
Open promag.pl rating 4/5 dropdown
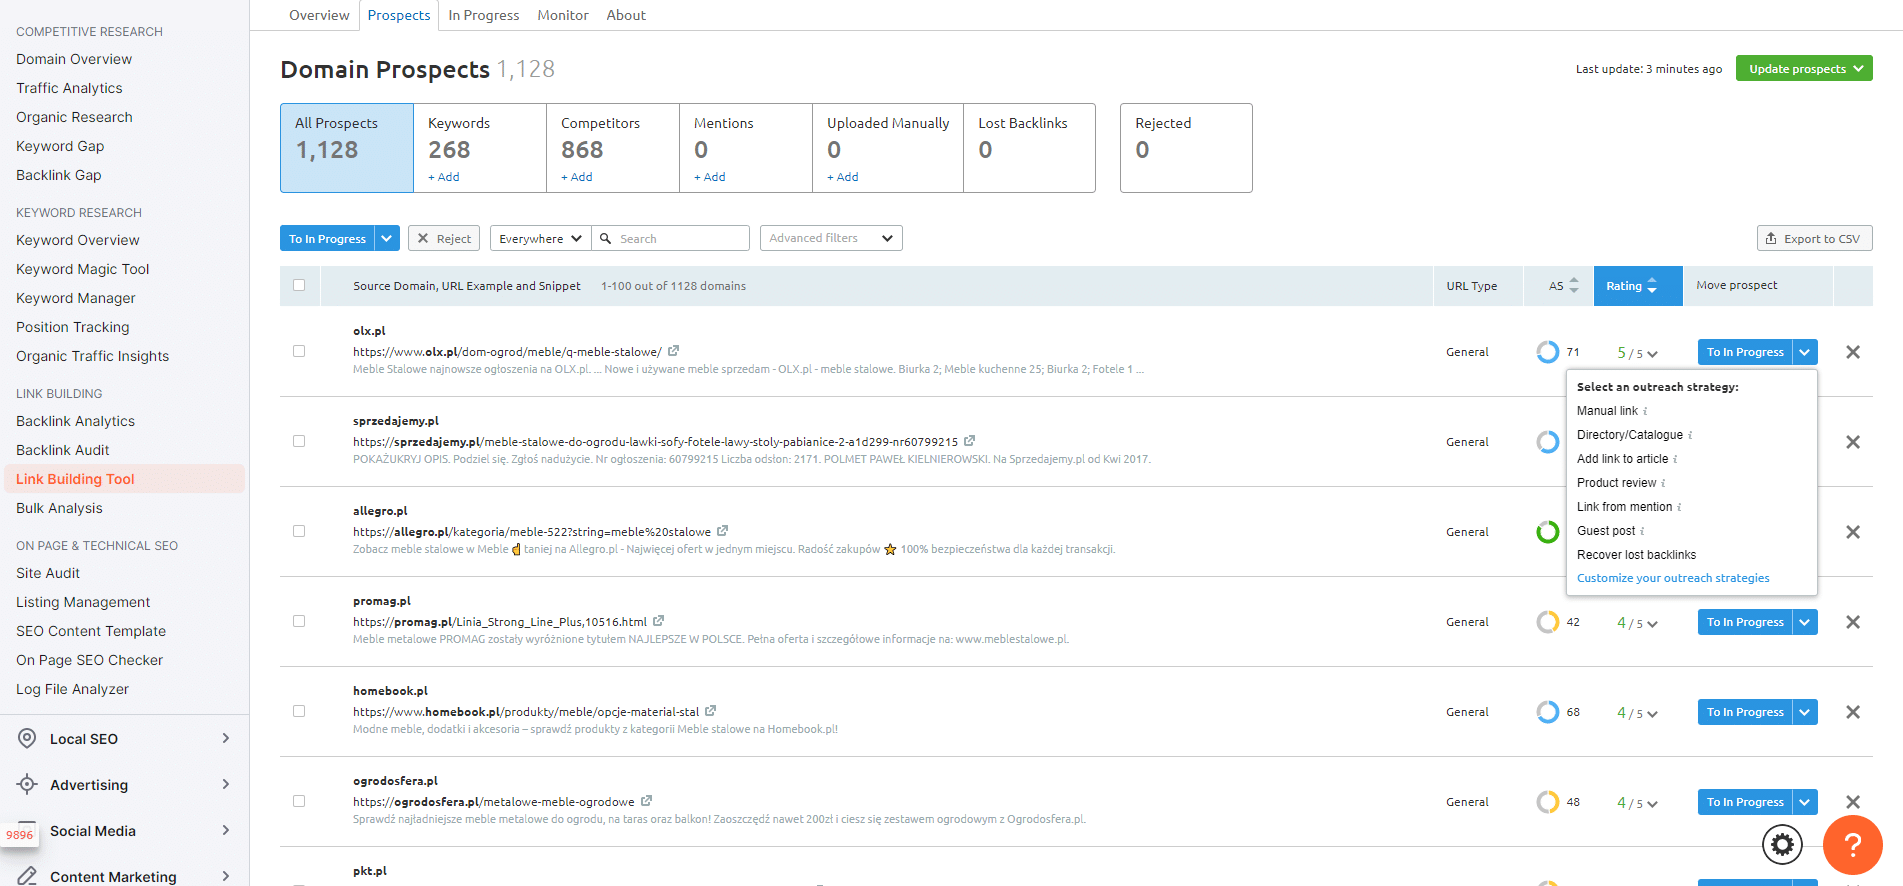(1637, 623)
